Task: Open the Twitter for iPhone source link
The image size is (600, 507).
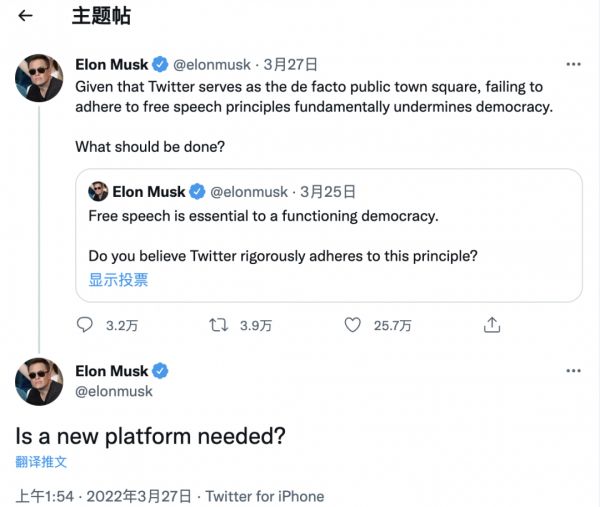Action: (x=265, y=496)
